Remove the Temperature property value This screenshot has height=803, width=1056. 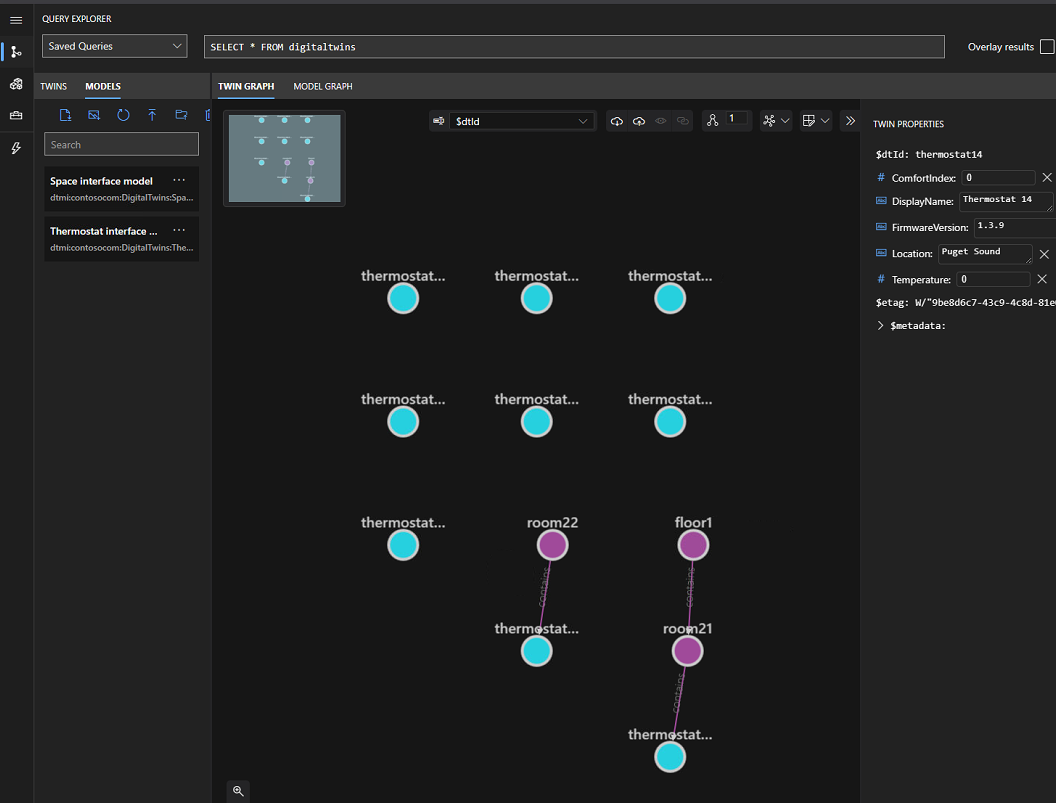(1042, 279)
